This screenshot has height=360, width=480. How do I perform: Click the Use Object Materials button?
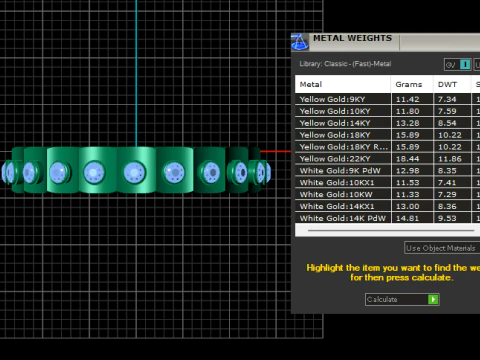tap(442, 248)
